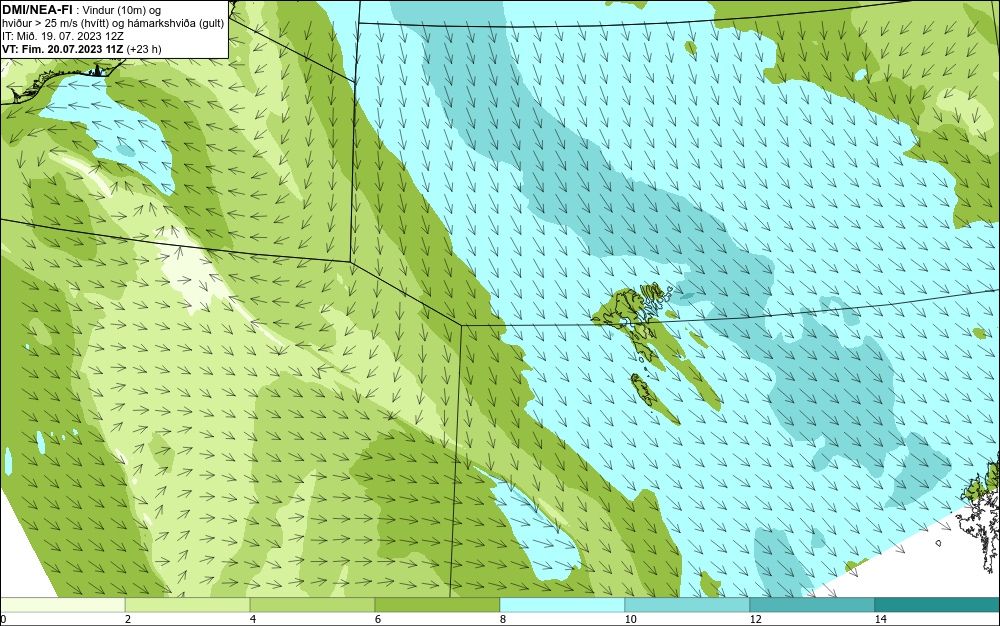The image size is (1000, 626).
Task: Click the legend scale label 10
Action: tap(630, 619)
